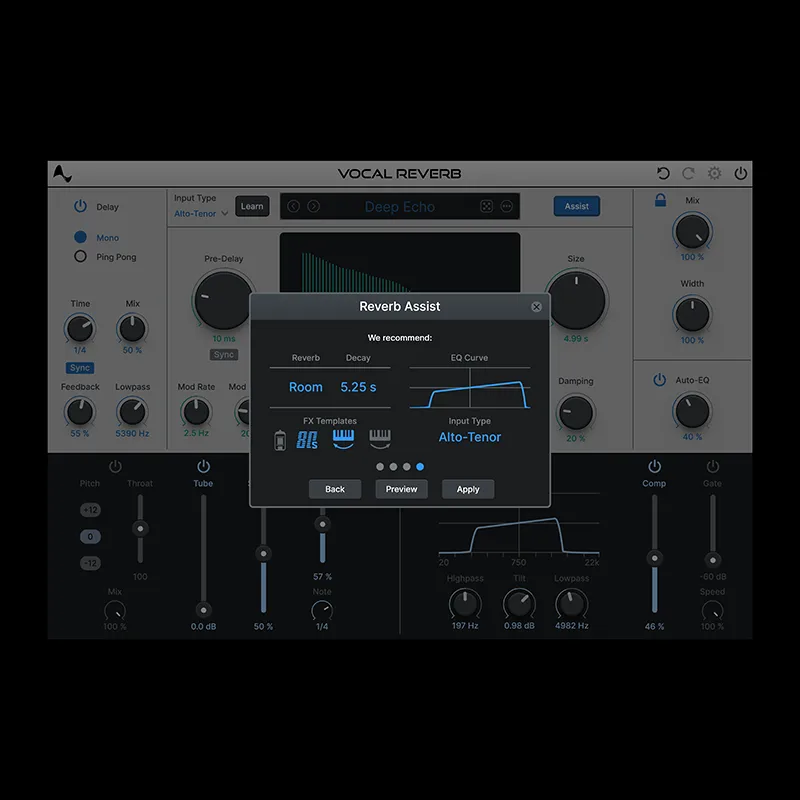Click the Learn button
Screen dimensions: 800x800
tap(252, 206)
